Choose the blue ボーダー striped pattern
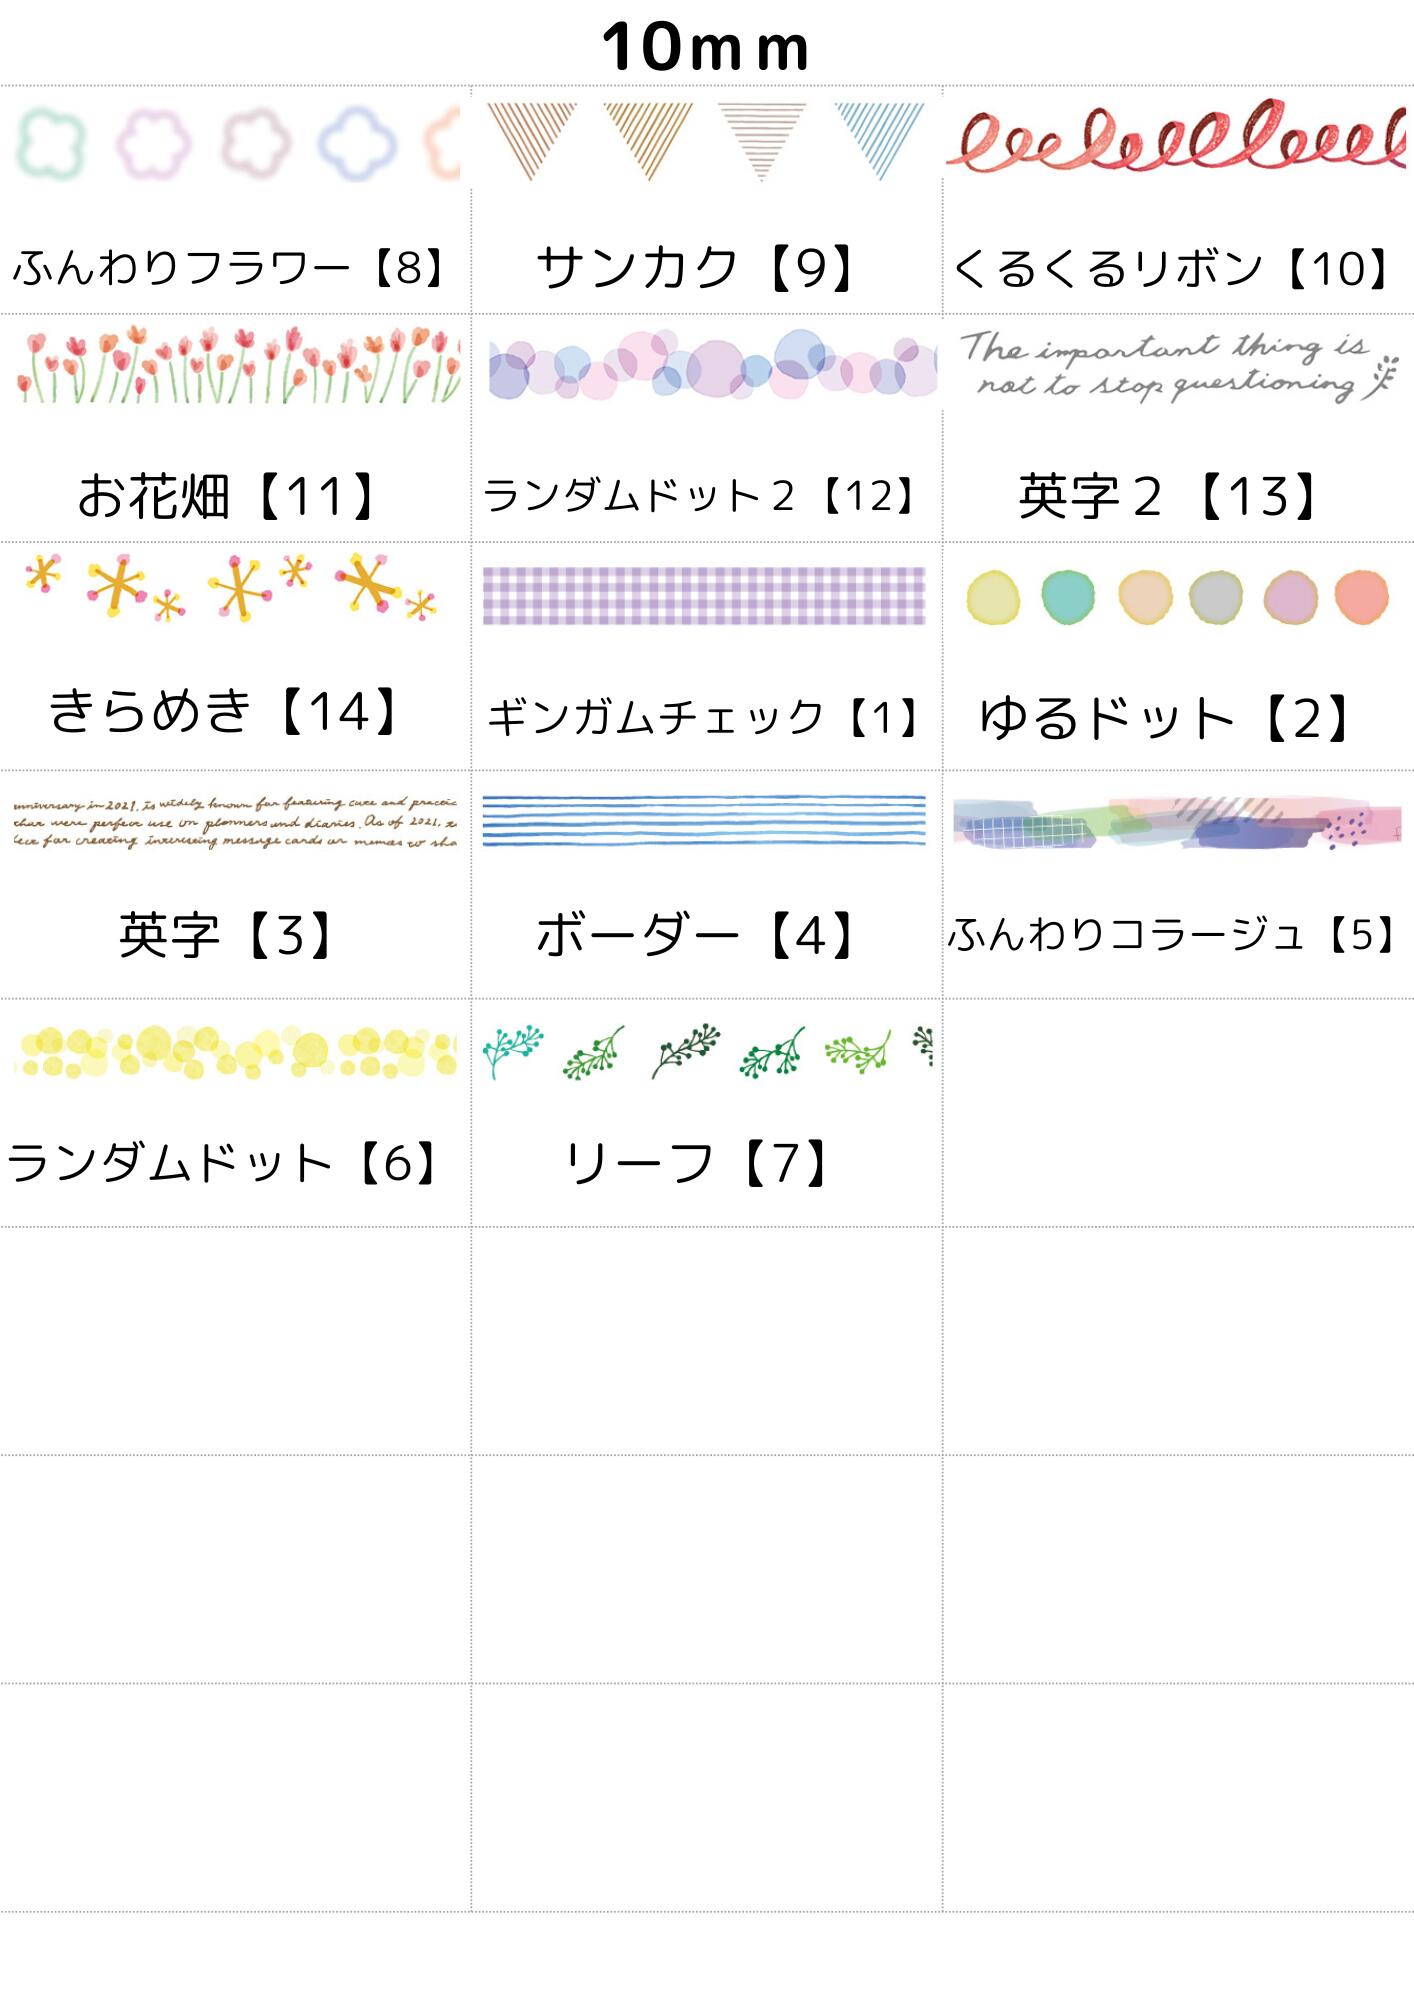 point(704,820)
